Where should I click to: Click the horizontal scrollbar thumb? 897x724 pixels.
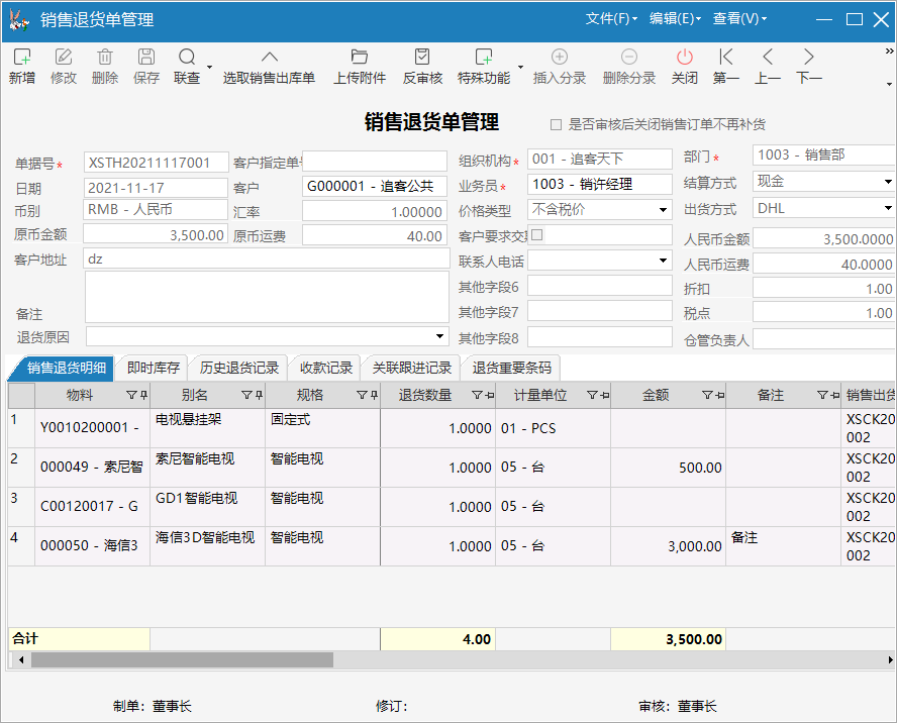click(182, 660)
